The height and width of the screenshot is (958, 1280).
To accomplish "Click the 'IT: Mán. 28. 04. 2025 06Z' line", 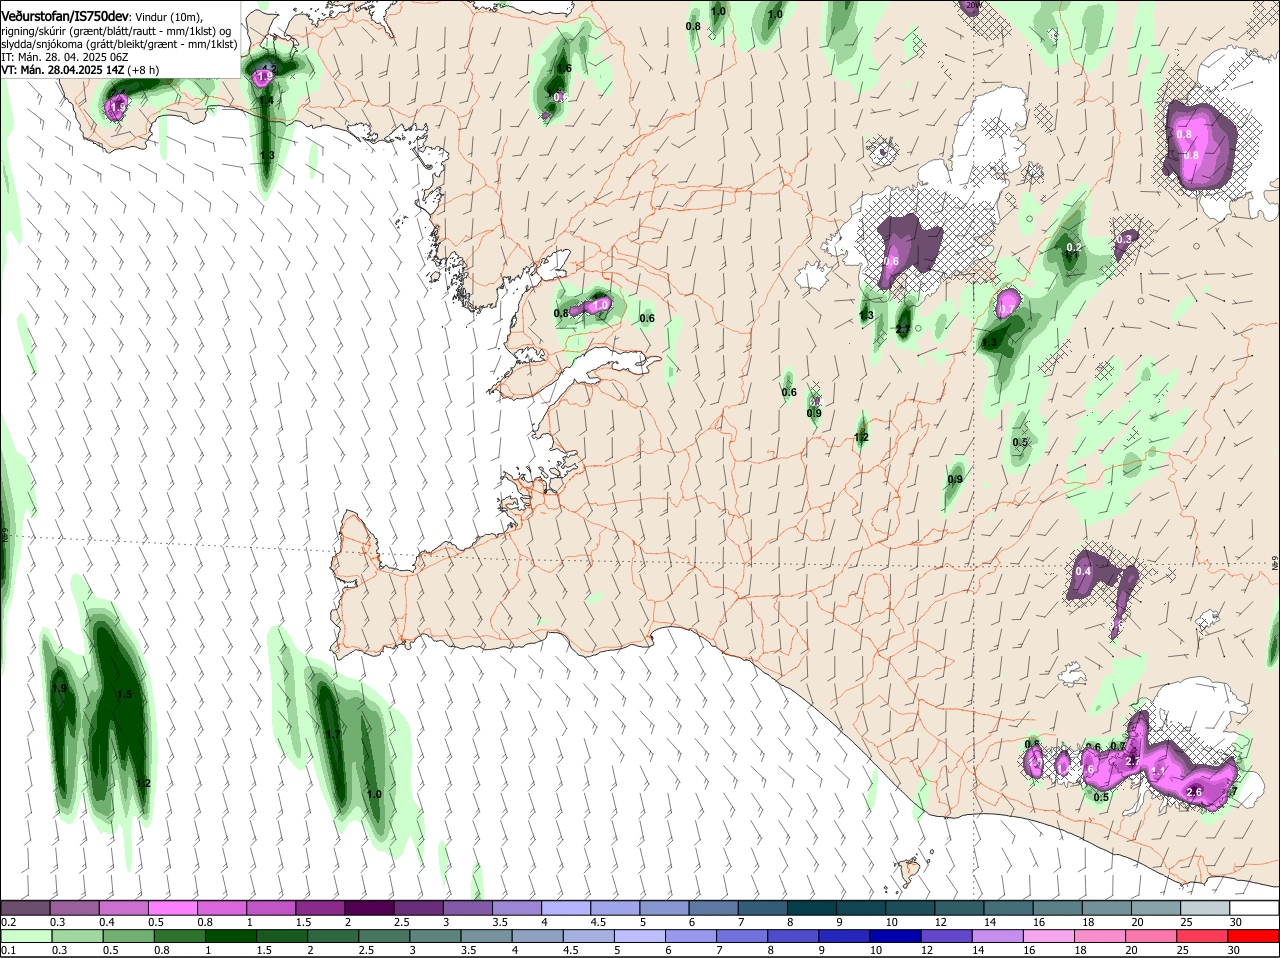I will (x=65, y=57).
